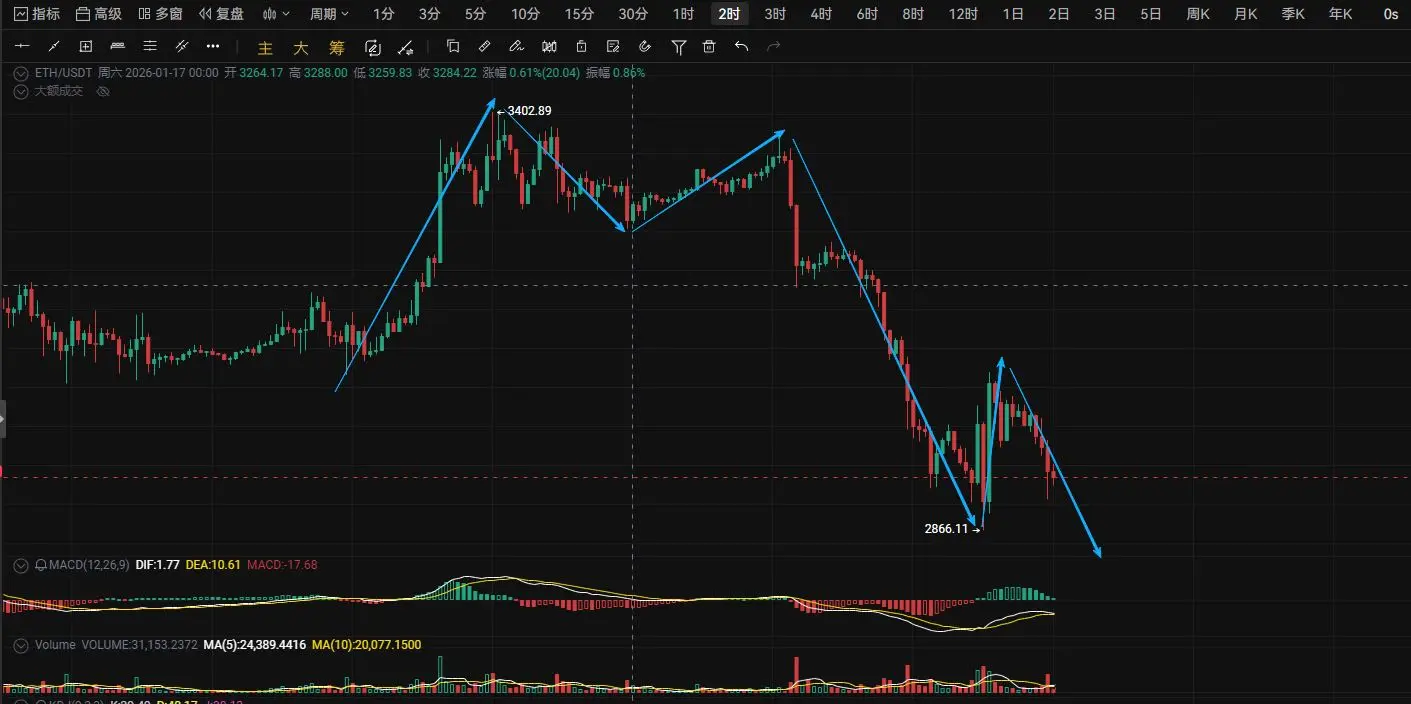Select the price ruler drawing tool
Screen dimensions: 1411x704
118,47
